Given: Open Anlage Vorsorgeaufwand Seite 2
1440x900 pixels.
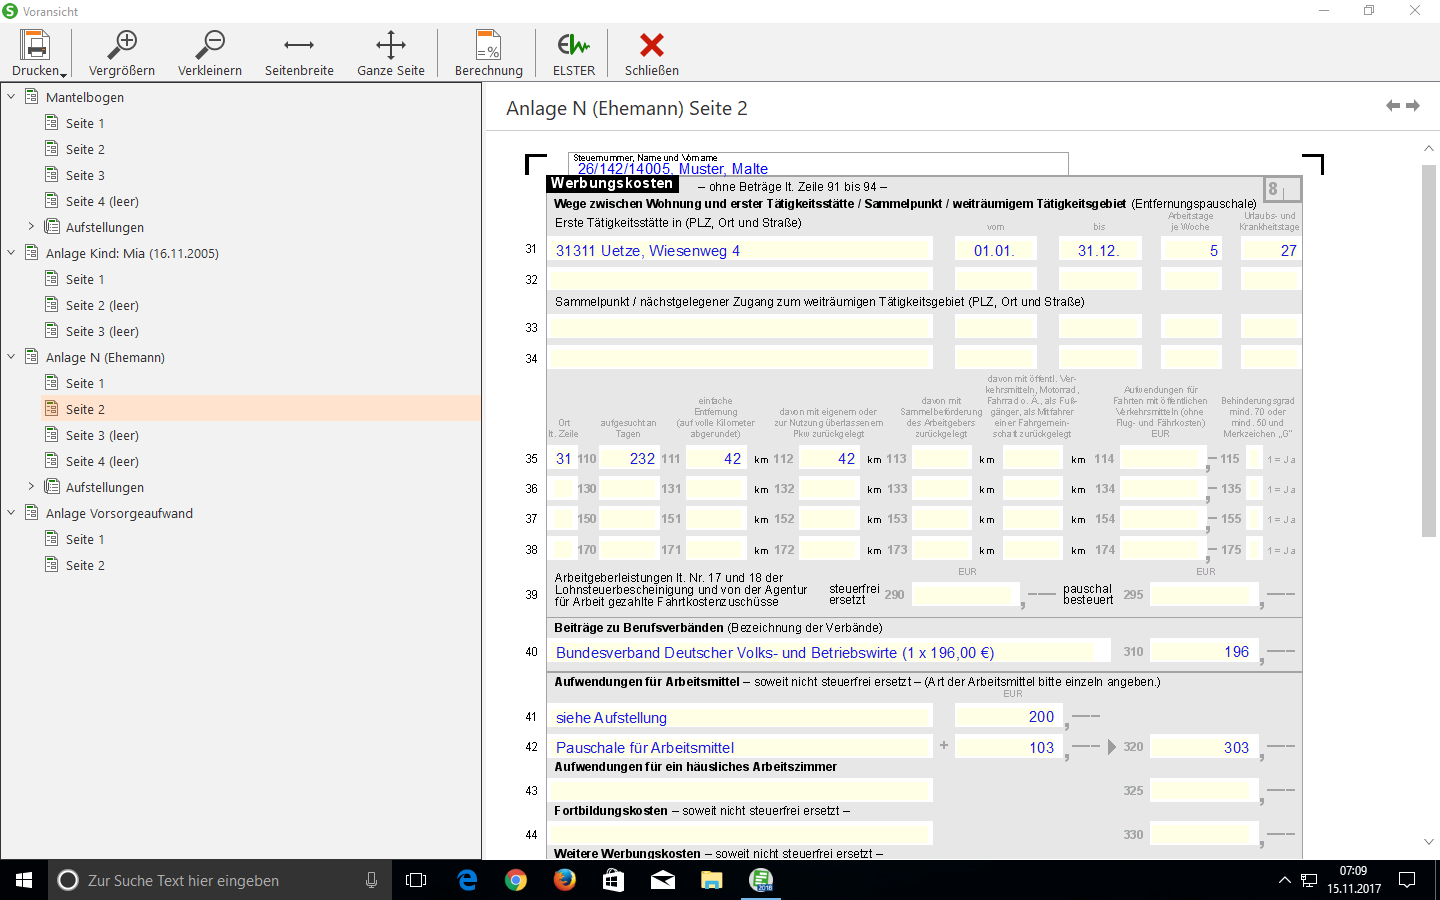Looking at the screenshot, I should (85, 565).
